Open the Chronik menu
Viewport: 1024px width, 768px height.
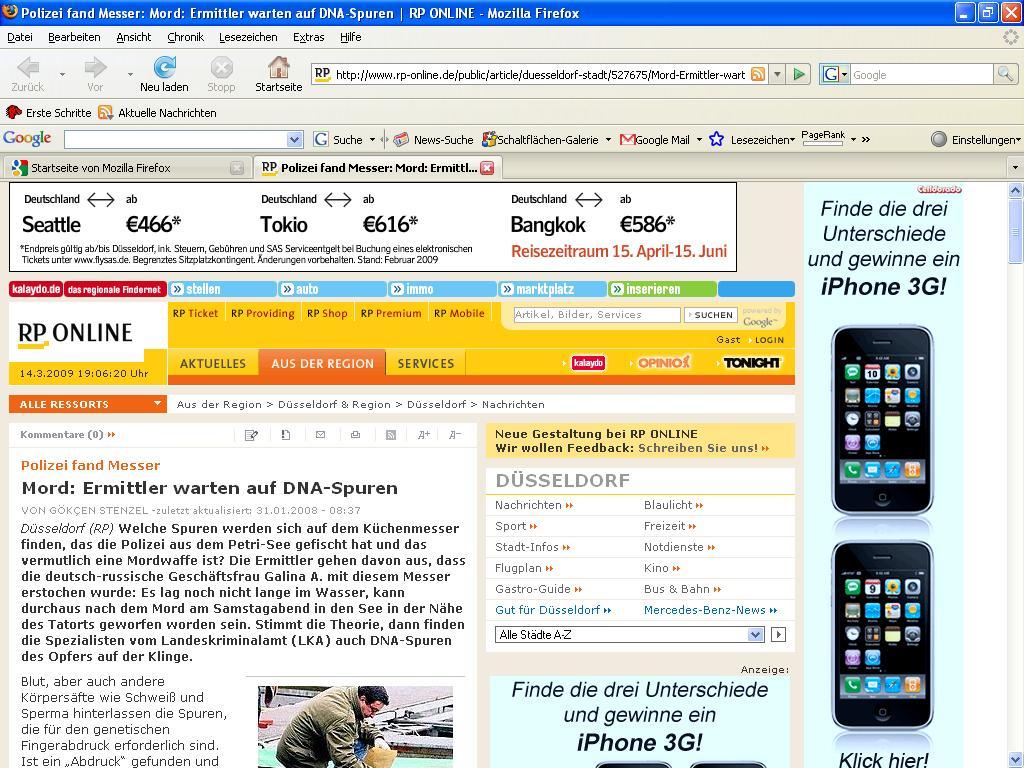pos(185,37)
